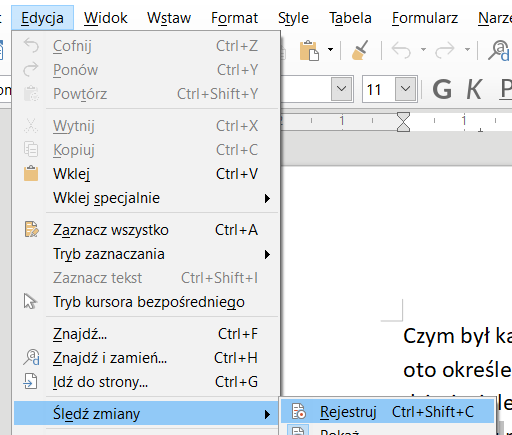Screen dimensions: 512x435
Task: Click the text 'oto określe' in document
Action: click(457, 370)
